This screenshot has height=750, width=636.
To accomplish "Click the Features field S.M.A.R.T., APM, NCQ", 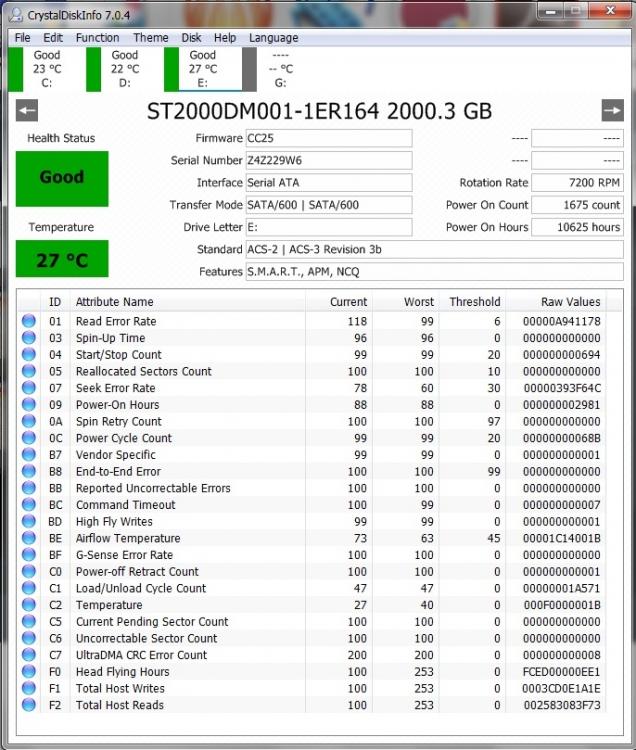I will click(435, 272).
